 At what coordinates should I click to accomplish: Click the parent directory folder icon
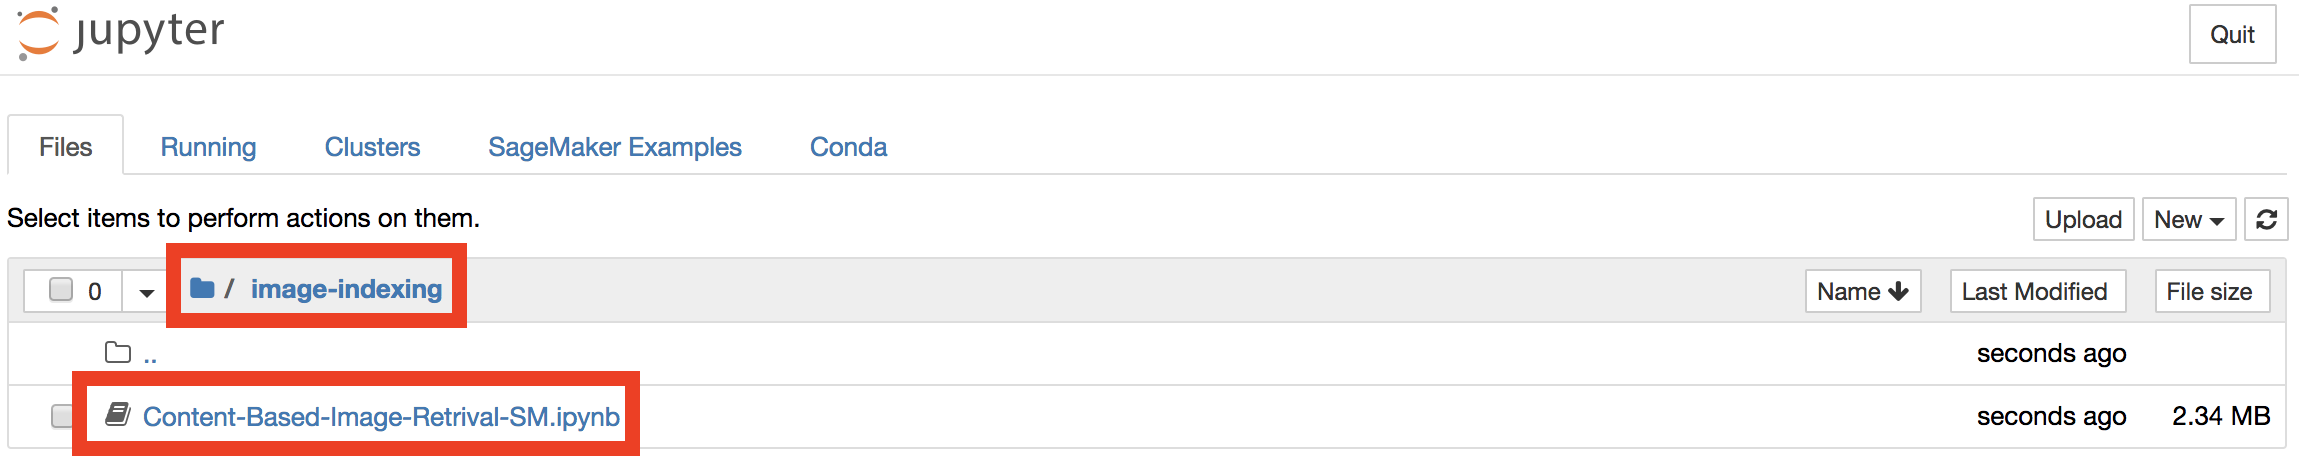point(118,353)
